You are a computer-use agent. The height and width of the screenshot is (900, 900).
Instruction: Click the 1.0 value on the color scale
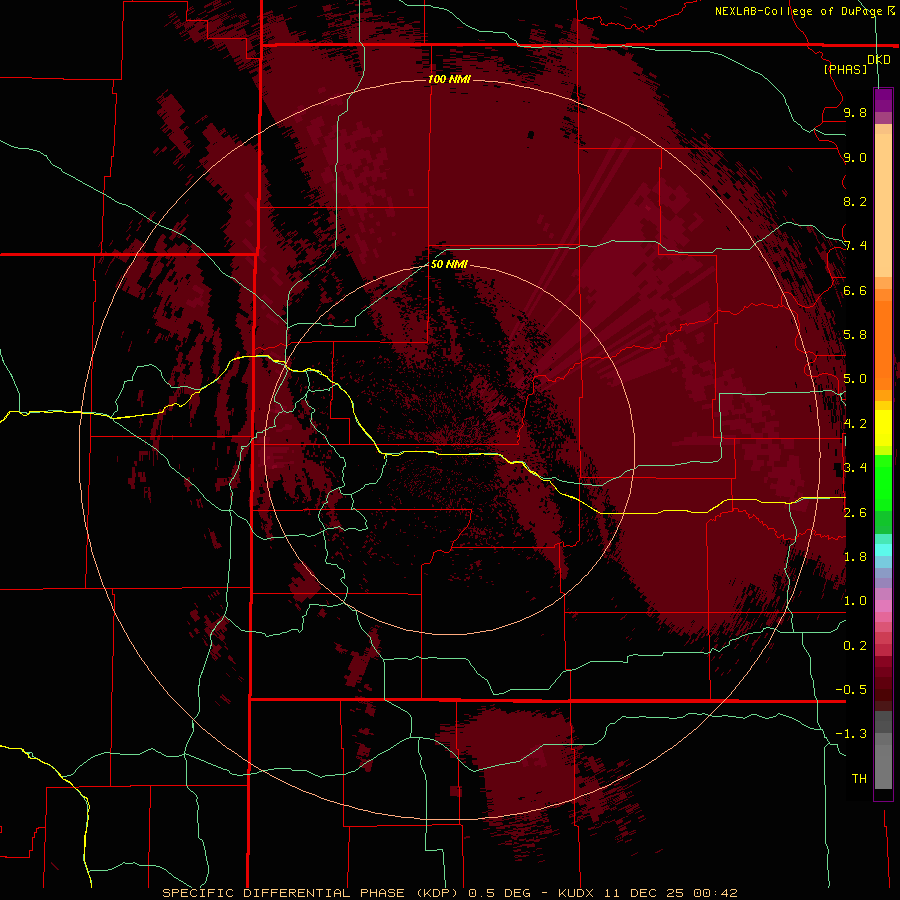tap(855, 601)
